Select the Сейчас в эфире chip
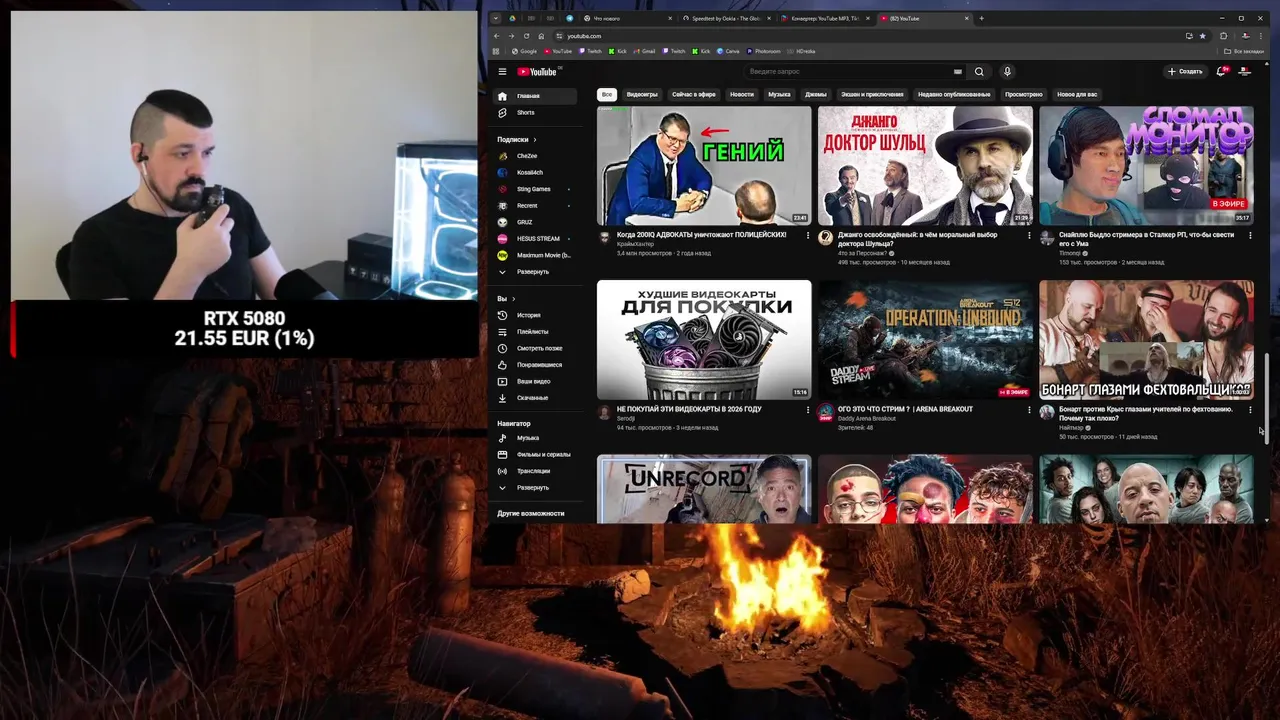The image size is (1280, 720). 694,94
